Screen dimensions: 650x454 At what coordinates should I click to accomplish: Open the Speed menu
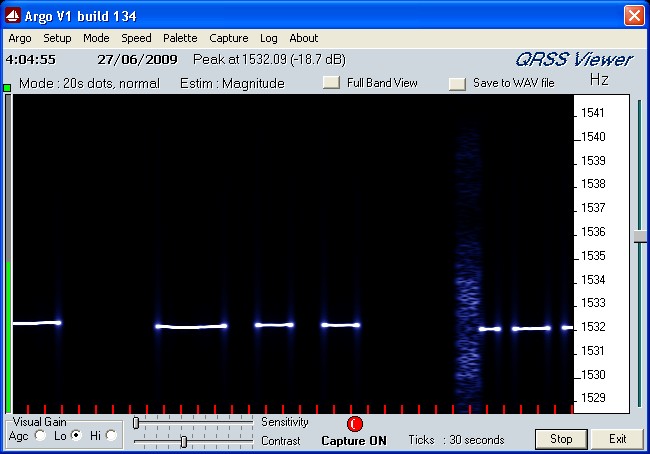point(137,38)
